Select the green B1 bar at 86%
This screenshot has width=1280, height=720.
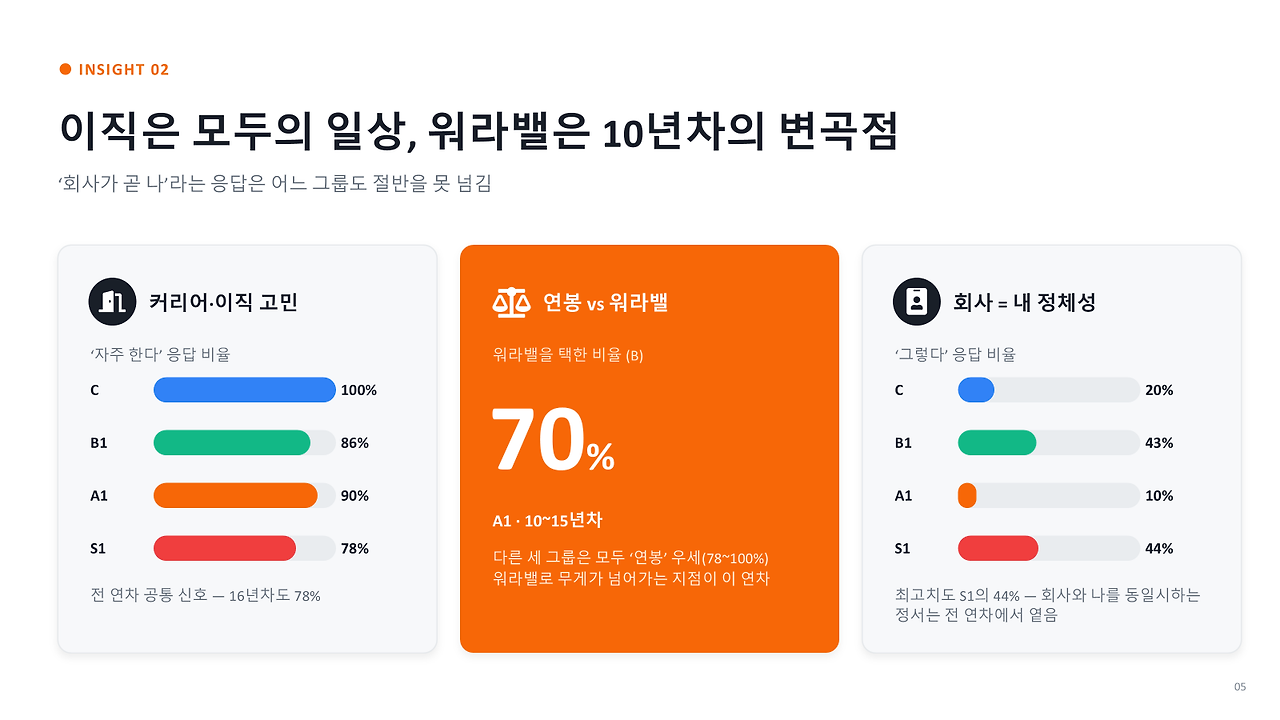click(232, 443)
